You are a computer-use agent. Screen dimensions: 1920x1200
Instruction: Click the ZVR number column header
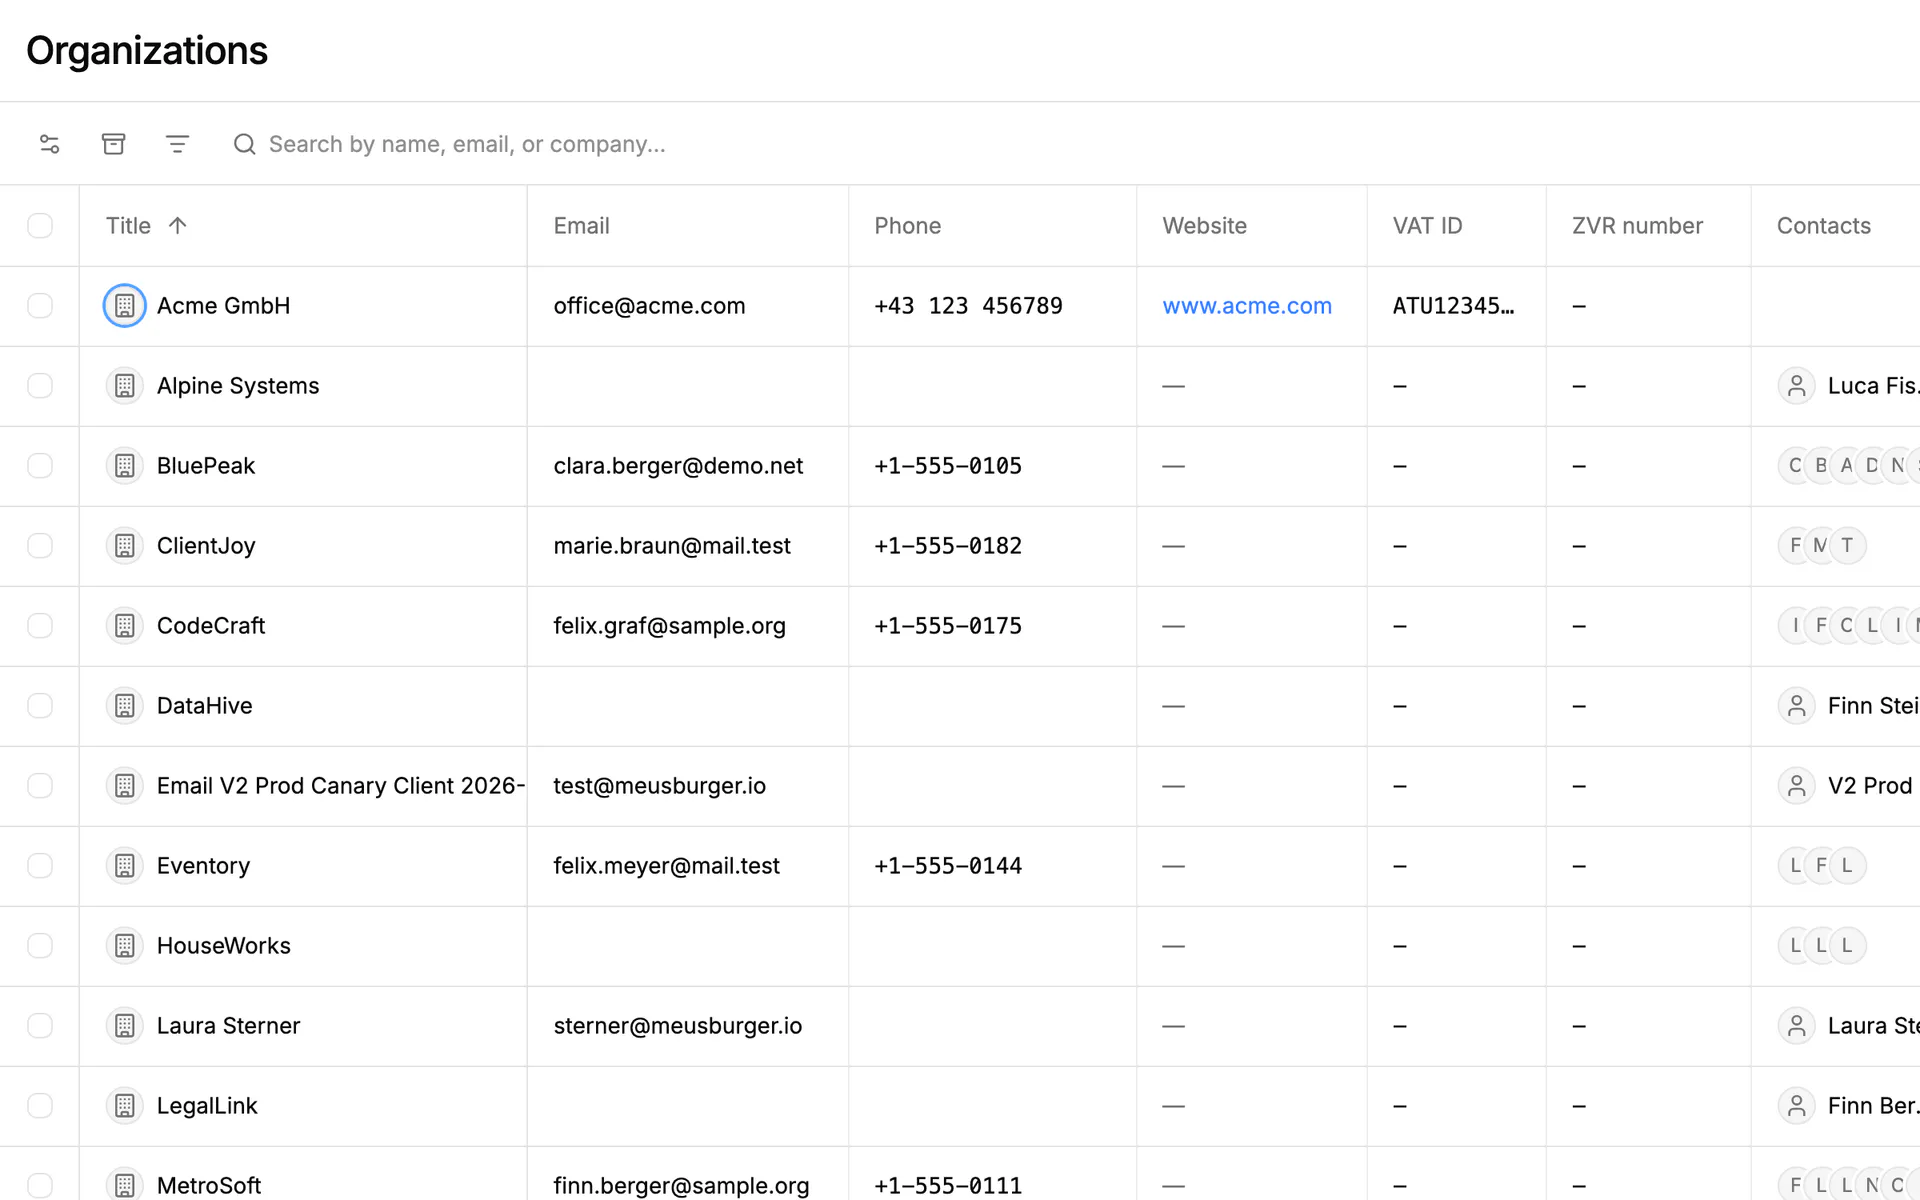[x=1637, y=226]
